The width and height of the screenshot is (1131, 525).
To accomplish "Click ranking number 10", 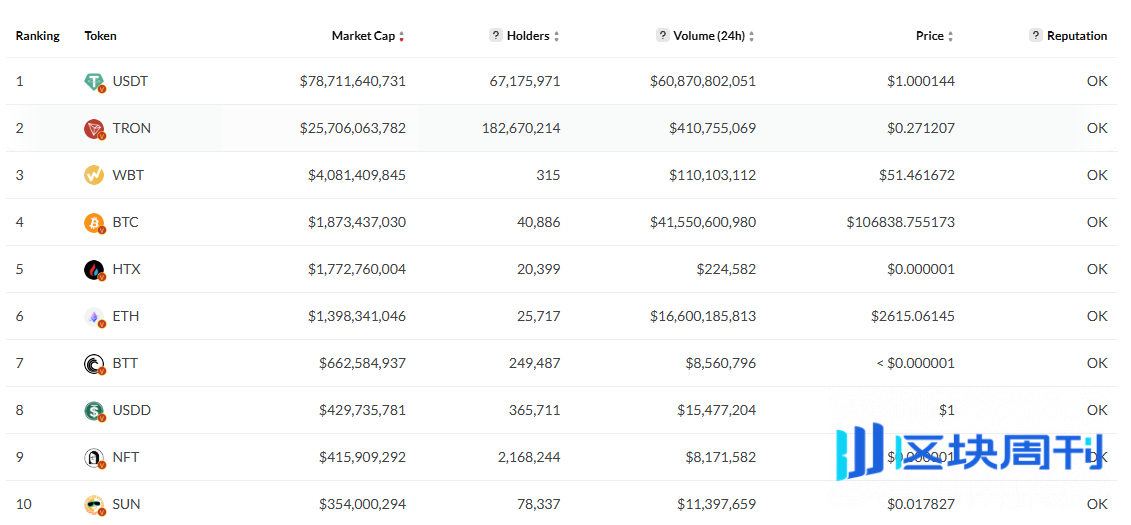I will [x=24, y=504].
